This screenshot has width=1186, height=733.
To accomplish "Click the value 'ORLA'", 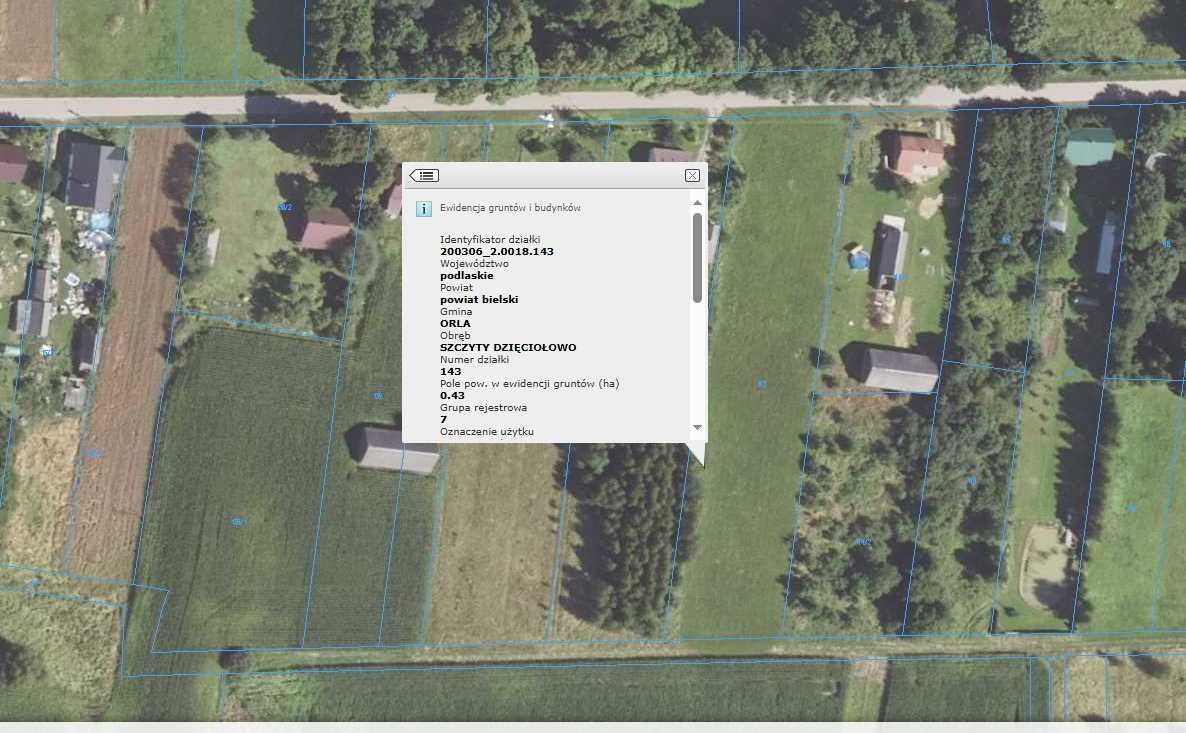I will tap(455, 324).
